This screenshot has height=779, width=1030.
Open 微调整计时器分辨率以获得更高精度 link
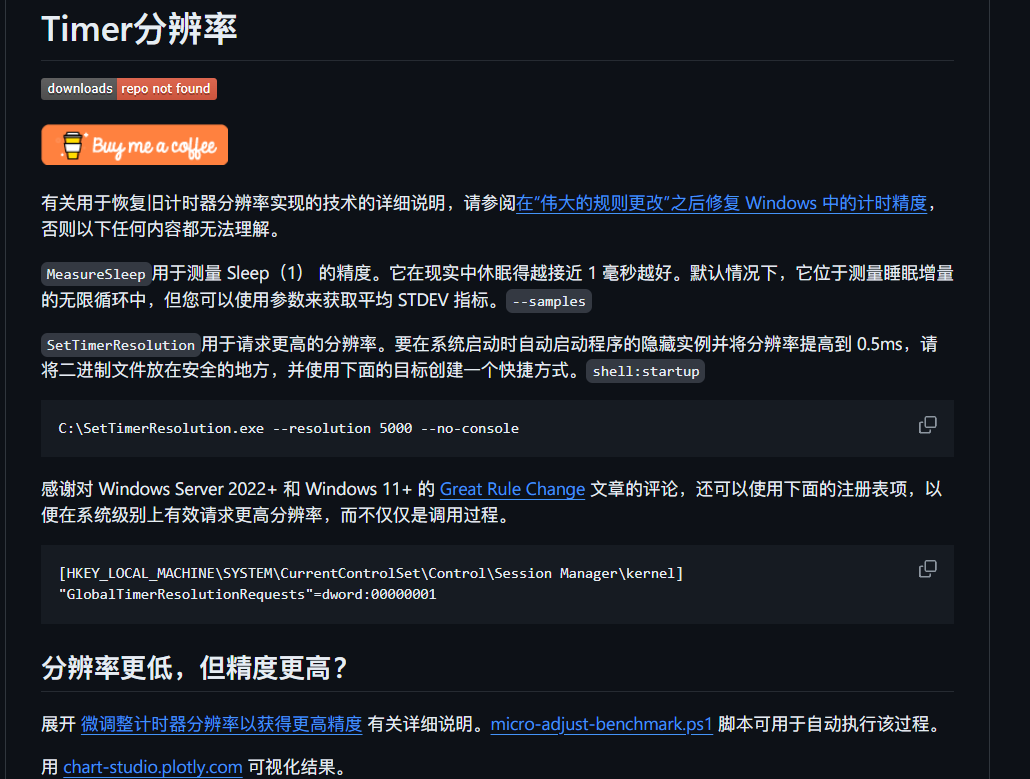pos(221,724)
